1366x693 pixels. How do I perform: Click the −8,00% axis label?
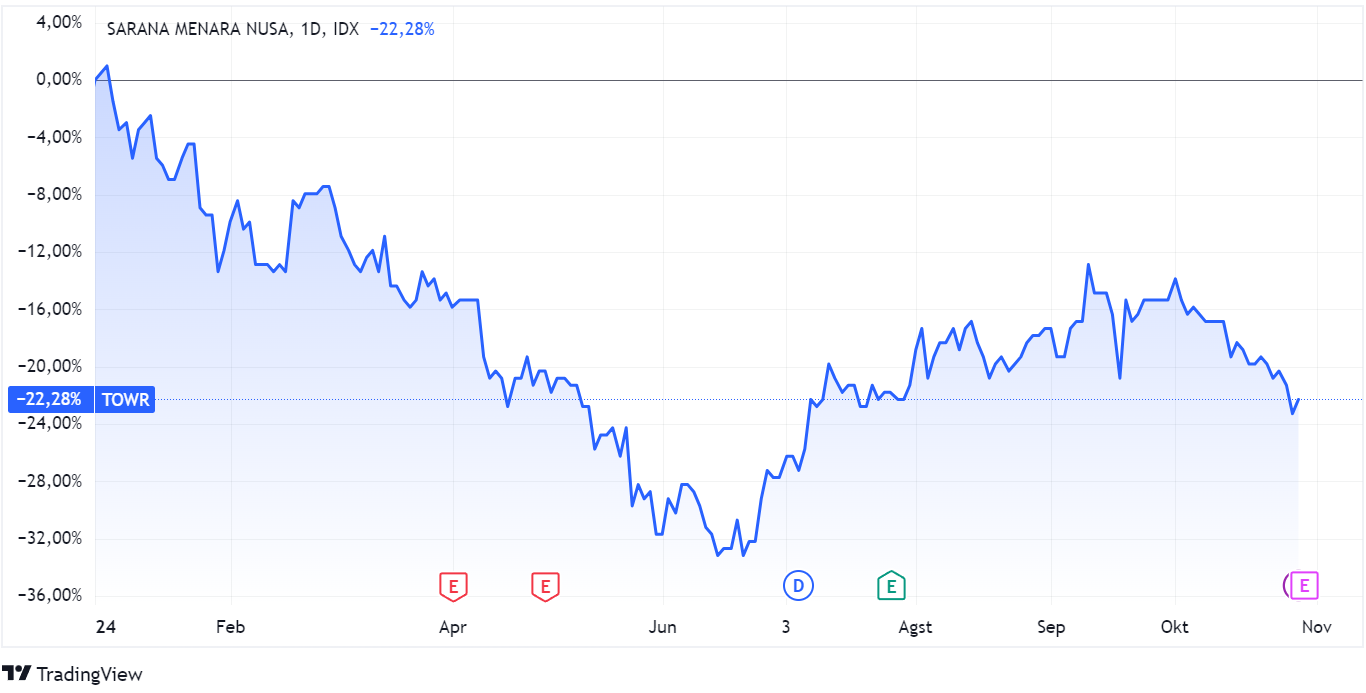point(54,193)
